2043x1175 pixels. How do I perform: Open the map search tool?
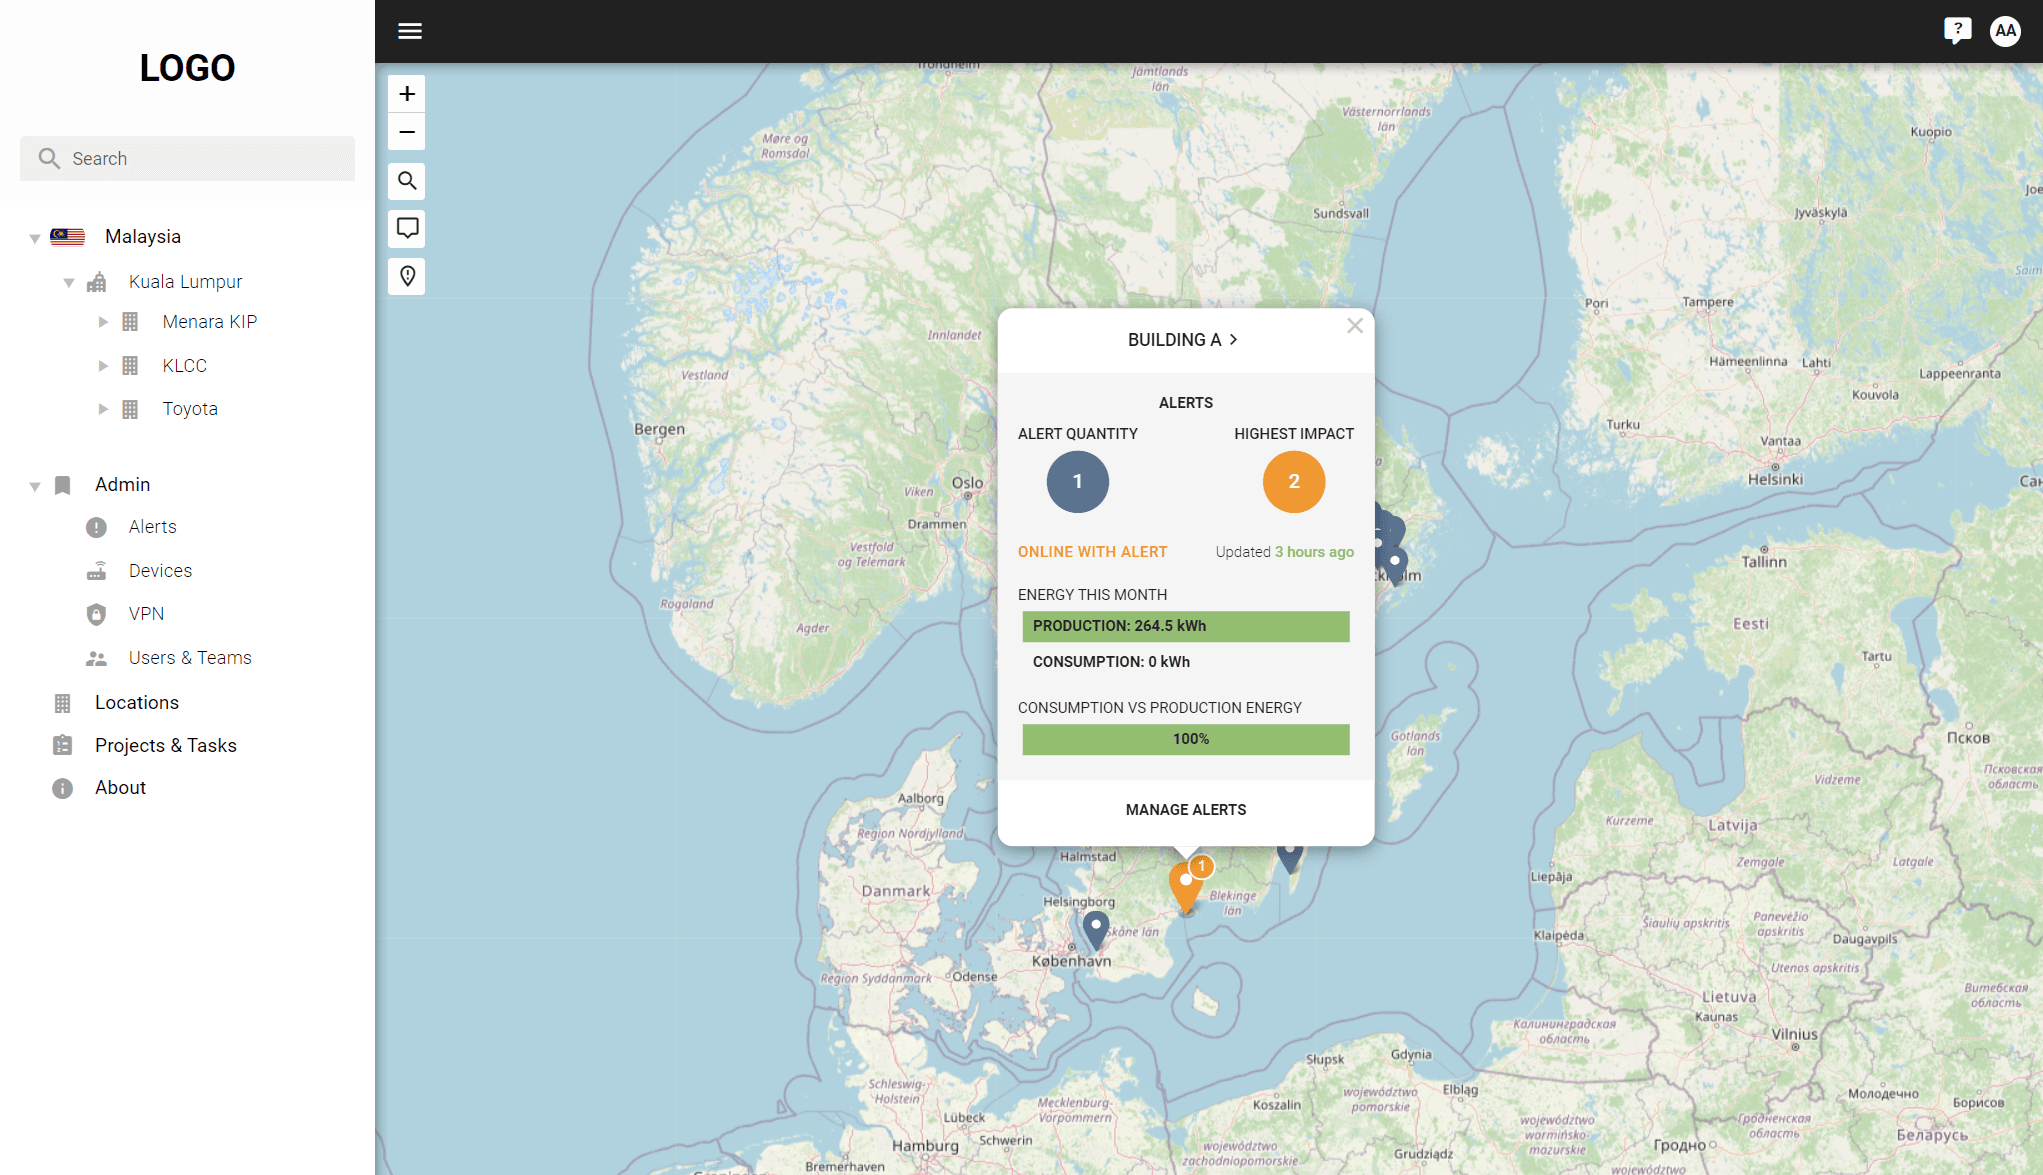[x=407, y=181]
